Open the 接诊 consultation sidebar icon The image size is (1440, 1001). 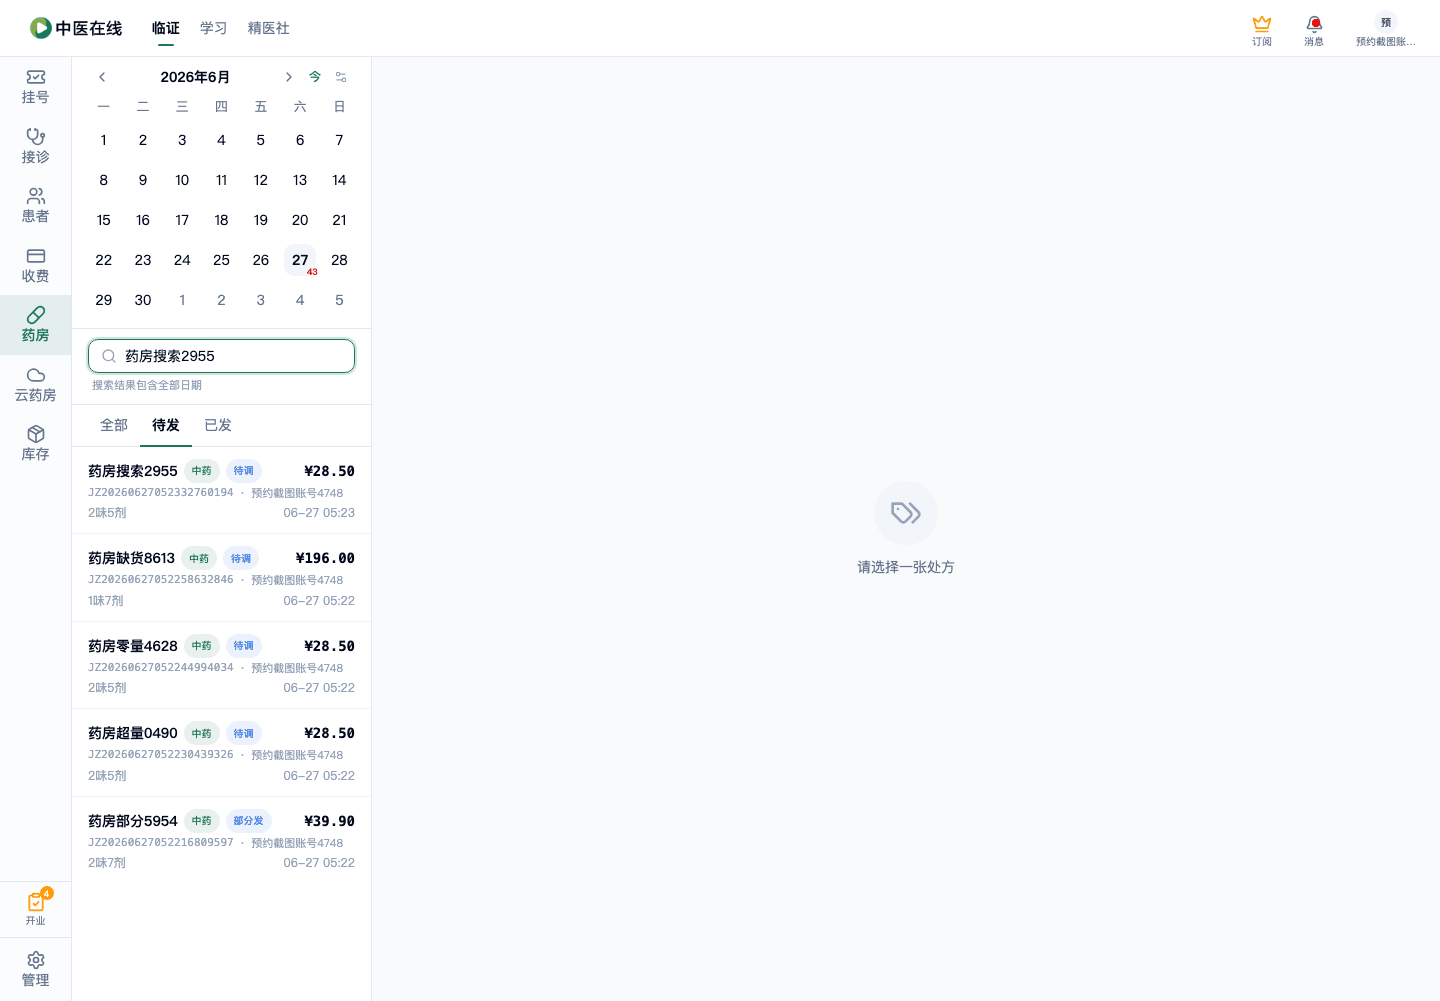[x=35, y=146]
